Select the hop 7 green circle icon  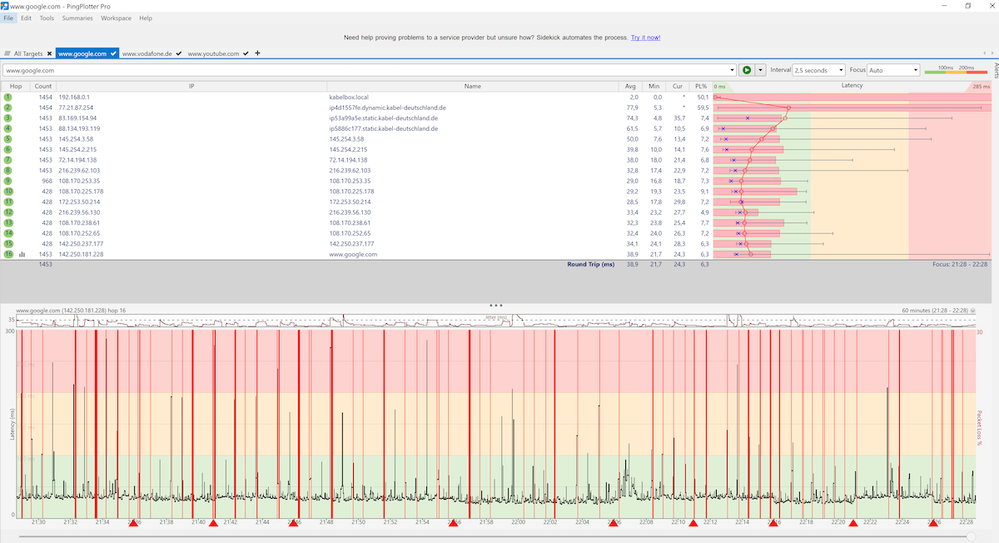coord(8,160)
